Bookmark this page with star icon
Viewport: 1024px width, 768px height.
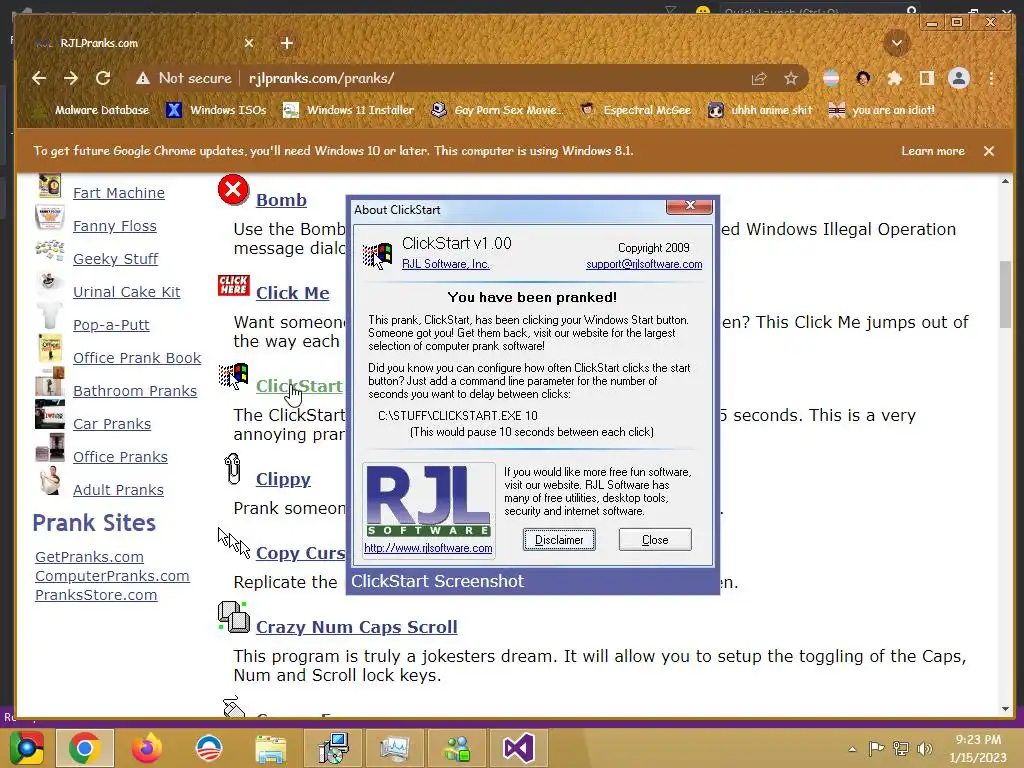pyautogui.click(x=791, y=79)
